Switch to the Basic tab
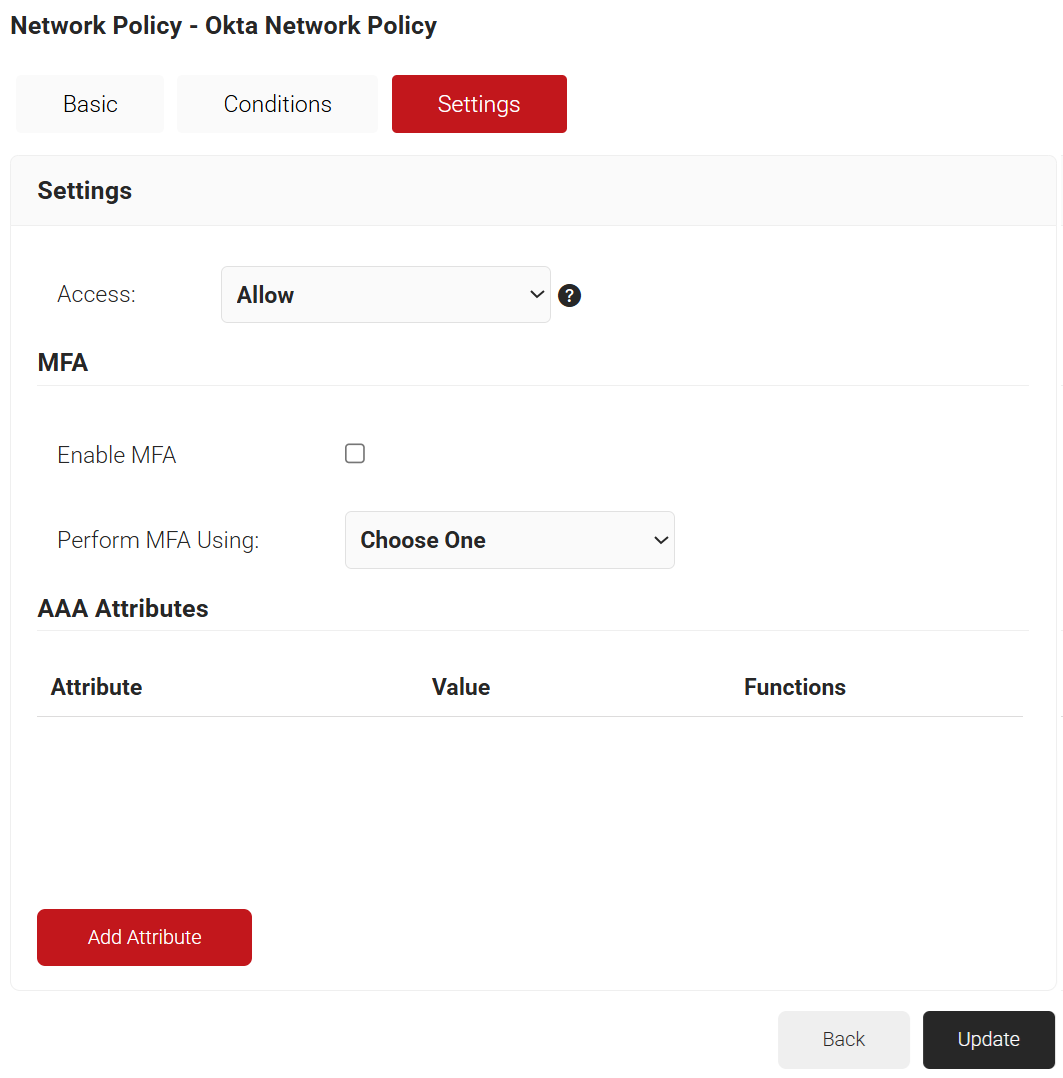Screen dimensions: 1063x1078 [90, 104]
